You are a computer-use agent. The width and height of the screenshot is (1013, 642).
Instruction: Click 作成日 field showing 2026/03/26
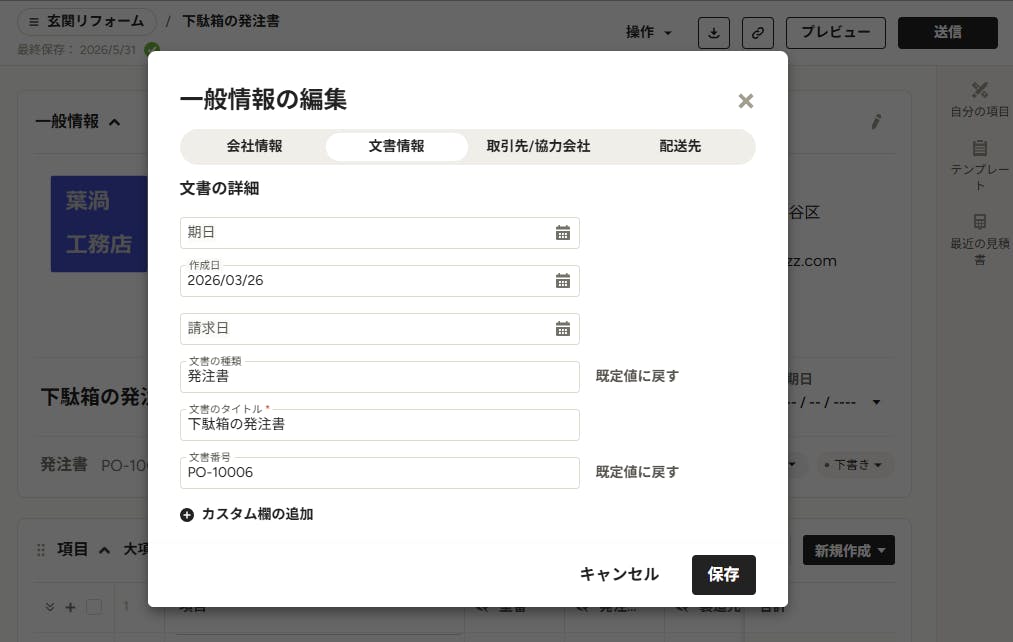(380, 281)
